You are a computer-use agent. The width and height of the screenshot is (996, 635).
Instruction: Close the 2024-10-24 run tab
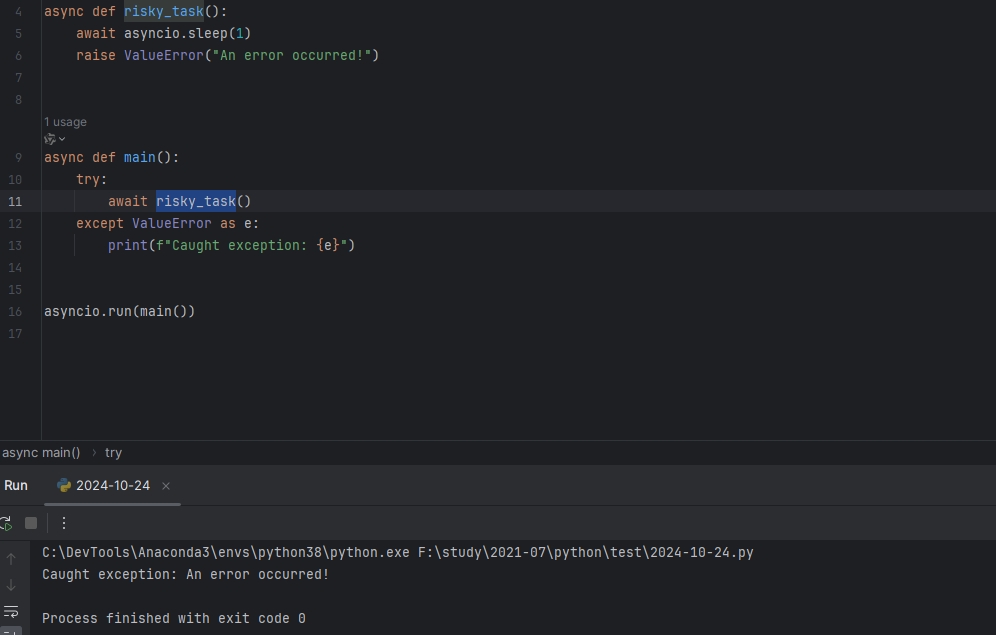[x=166, y=486]
